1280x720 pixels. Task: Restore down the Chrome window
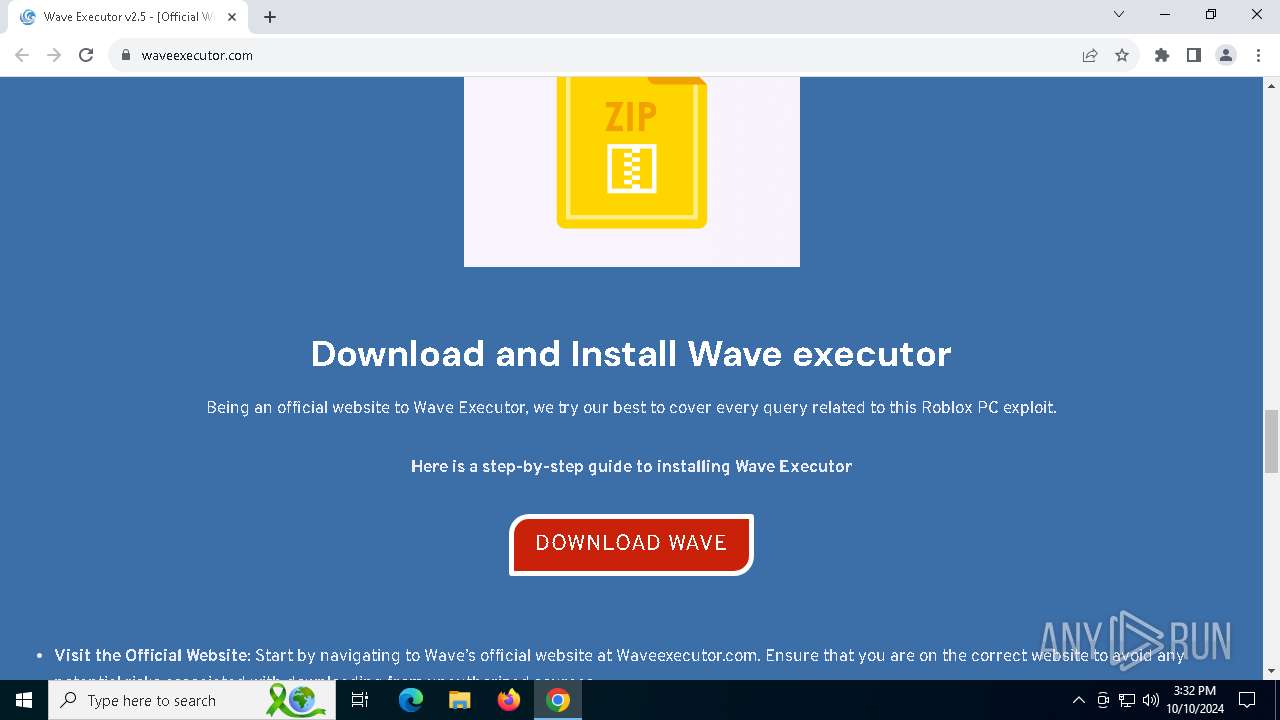(x=1211, y=15)
